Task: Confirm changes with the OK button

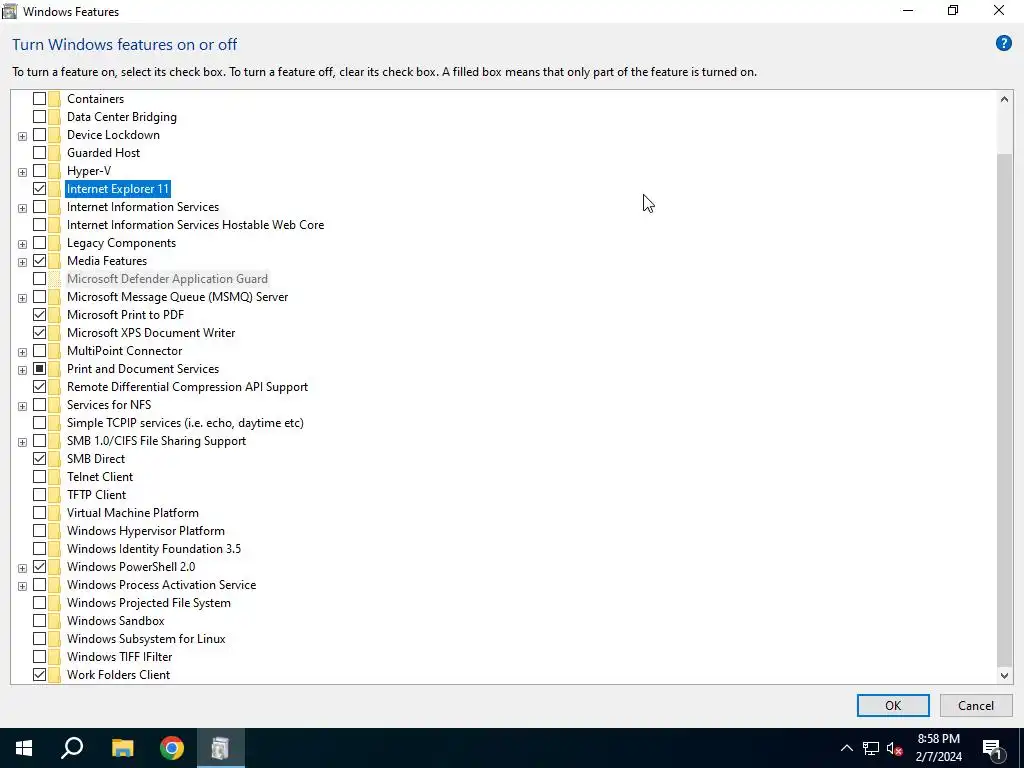Action: coord(893,705)
